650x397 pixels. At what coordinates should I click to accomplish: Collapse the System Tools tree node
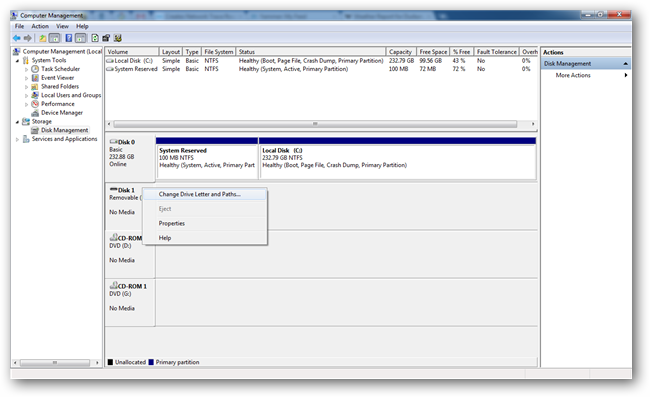click(x=17, y=61)
